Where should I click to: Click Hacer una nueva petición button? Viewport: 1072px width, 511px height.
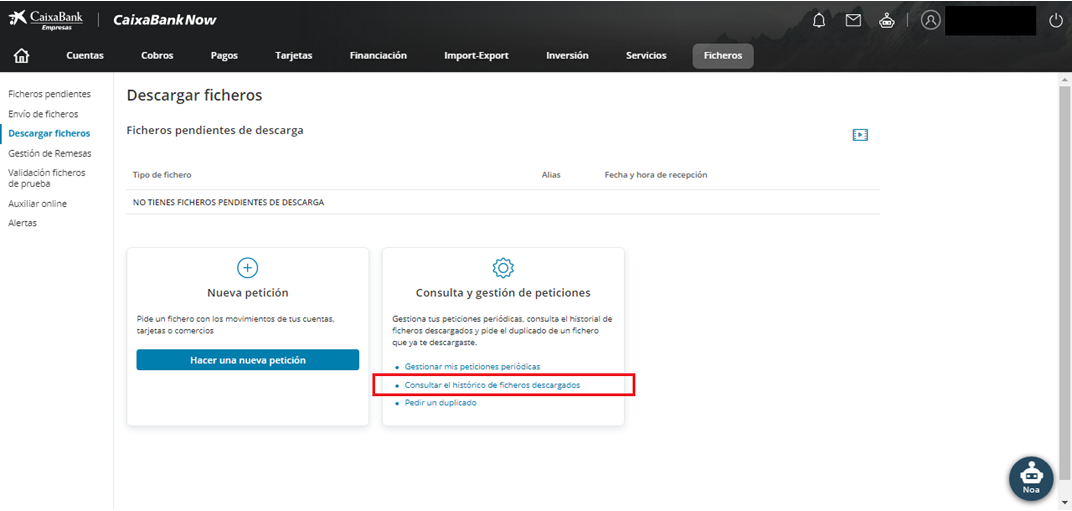(x=247, y=360)
